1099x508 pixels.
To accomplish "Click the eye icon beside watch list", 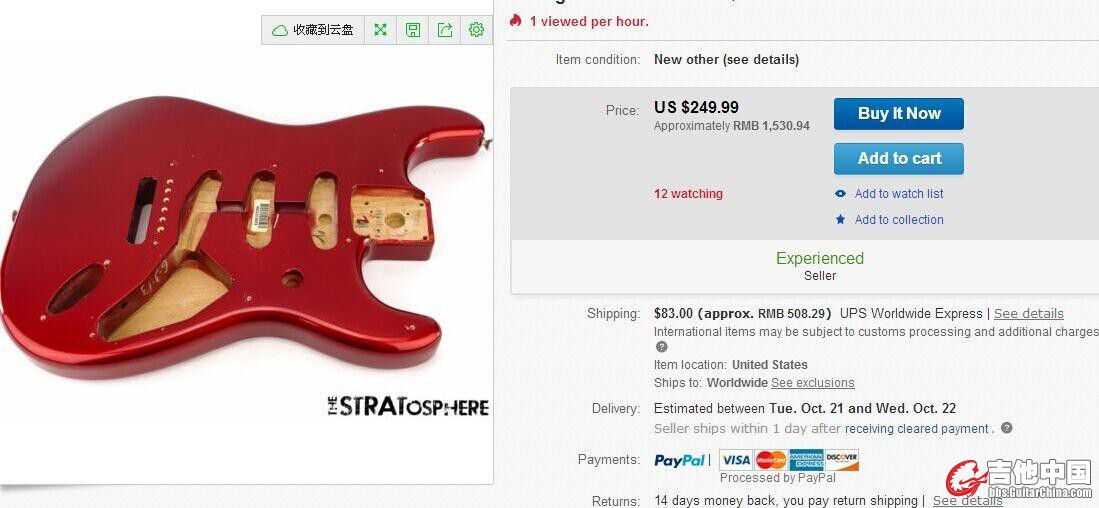I will pyautogui.click(x=840, y=194).
